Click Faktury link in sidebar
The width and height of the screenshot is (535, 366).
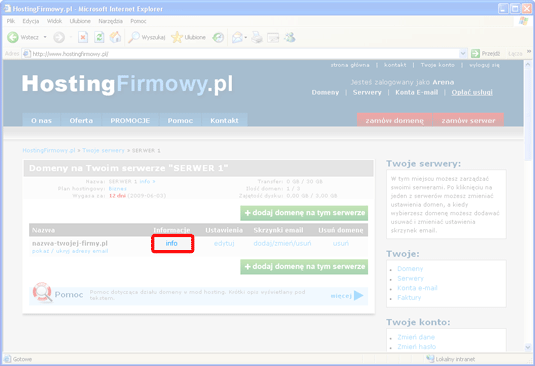[409, 297]
